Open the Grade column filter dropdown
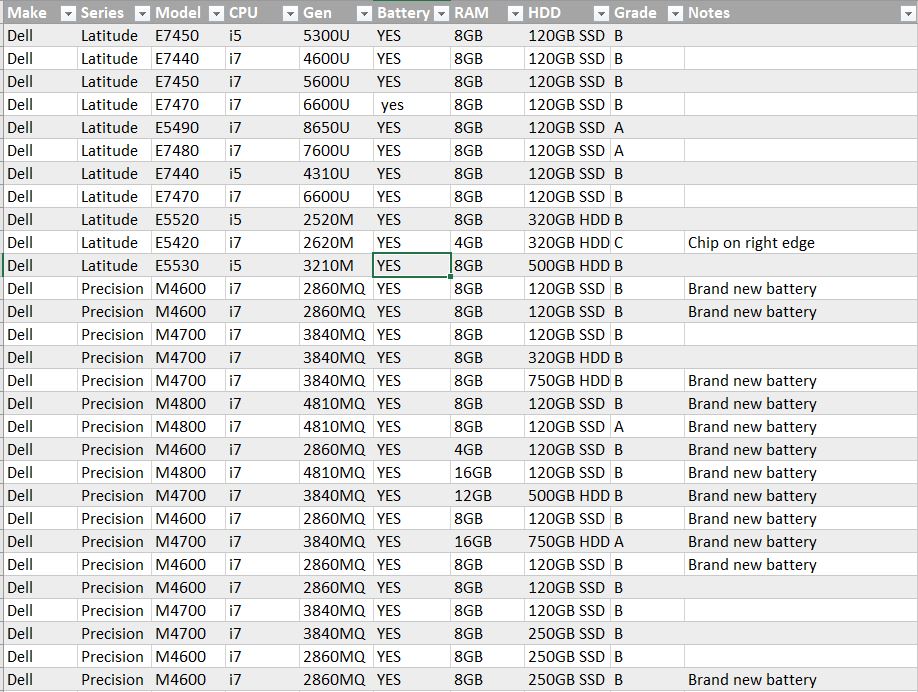 coord(675,13)
